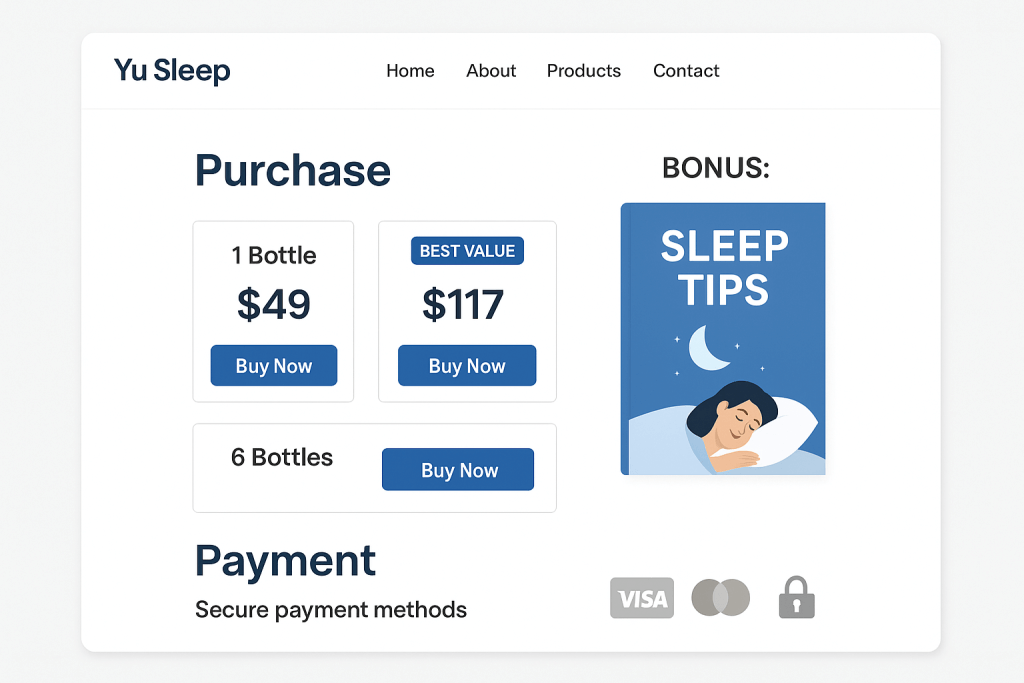Click the BONUS heading above the book
This screenshot has width=1024, height=683.
[x=714, y=168]
